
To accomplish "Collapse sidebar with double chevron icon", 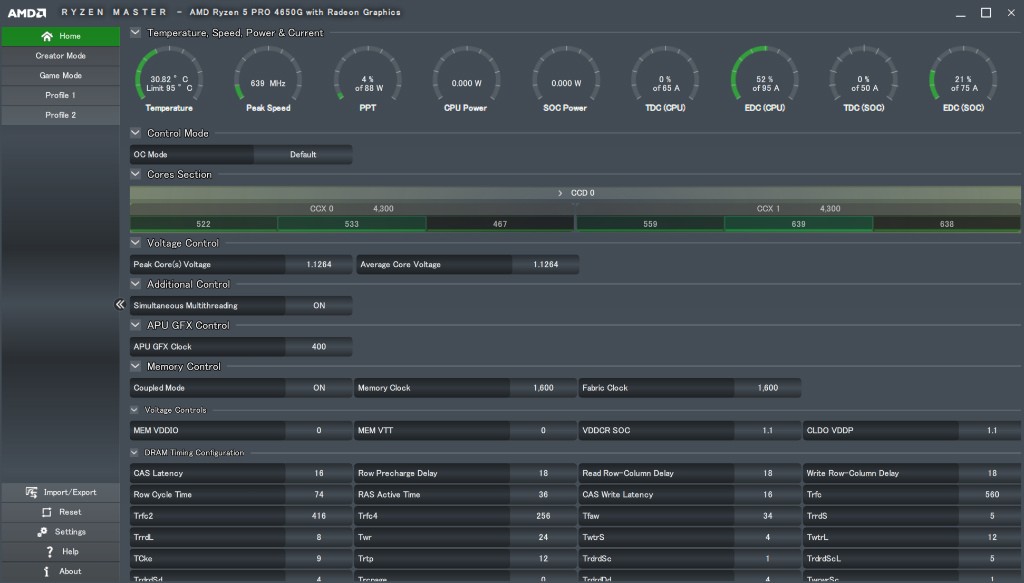I will [119, 305].
